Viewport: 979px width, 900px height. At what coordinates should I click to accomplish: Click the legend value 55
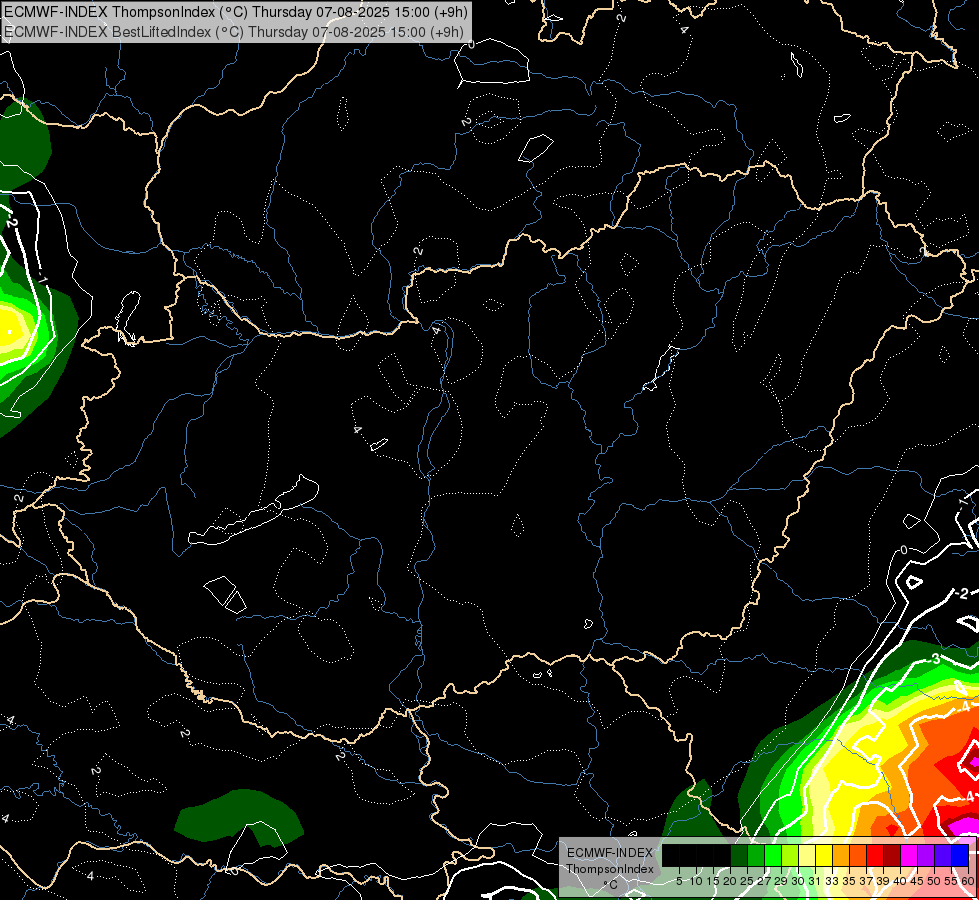[951, 881]
